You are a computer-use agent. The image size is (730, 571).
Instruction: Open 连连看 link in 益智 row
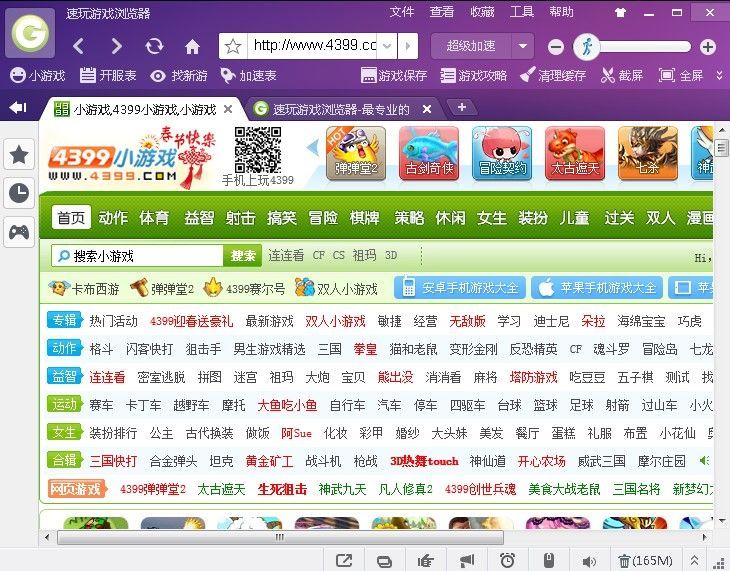107,377
